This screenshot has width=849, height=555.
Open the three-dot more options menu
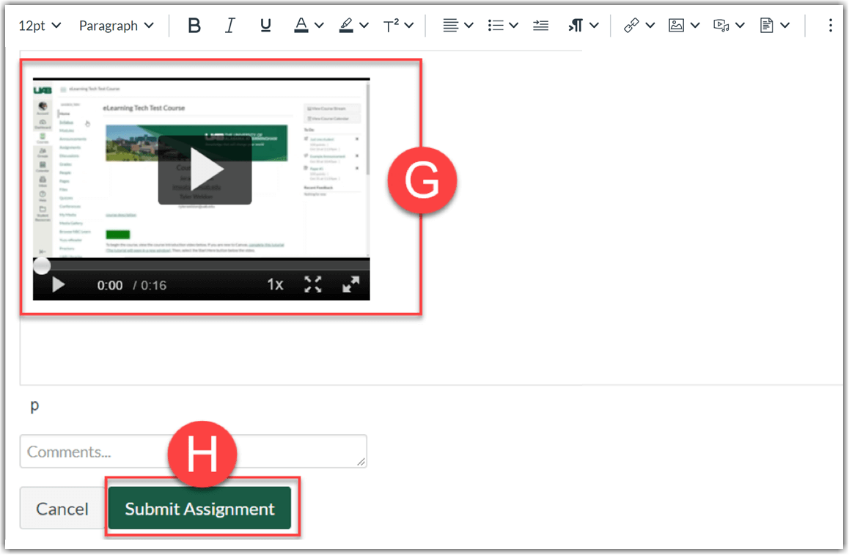(830, 26)
